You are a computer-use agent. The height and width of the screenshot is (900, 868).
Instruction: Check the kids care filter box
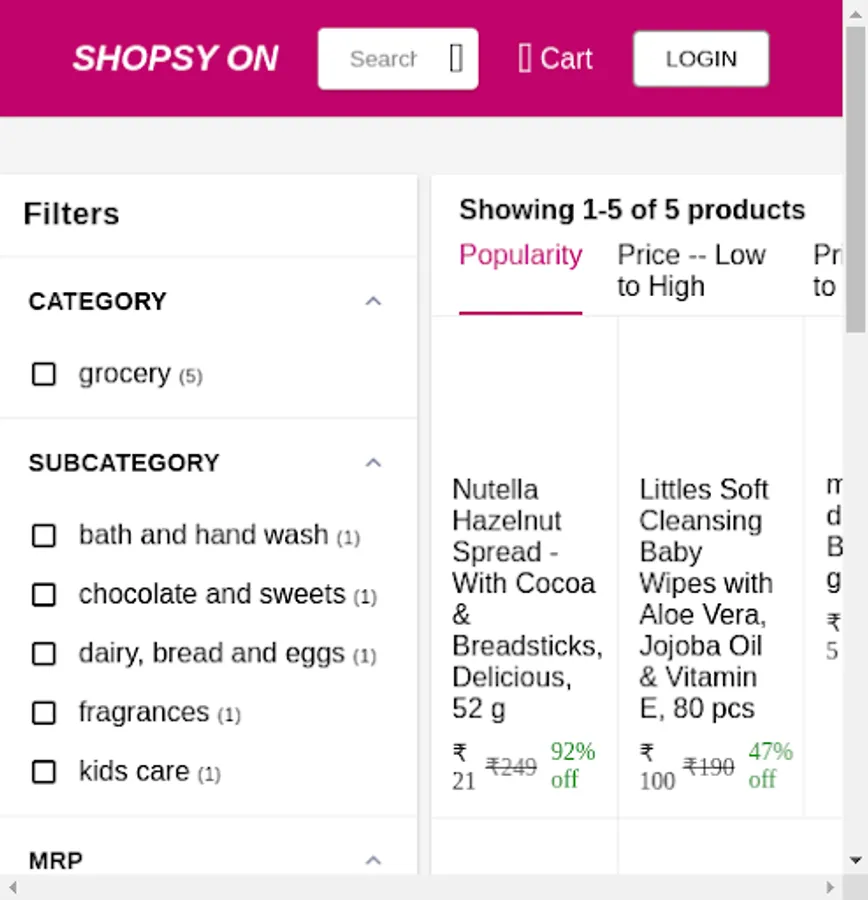pyautogui.click(x=44, y=772)
